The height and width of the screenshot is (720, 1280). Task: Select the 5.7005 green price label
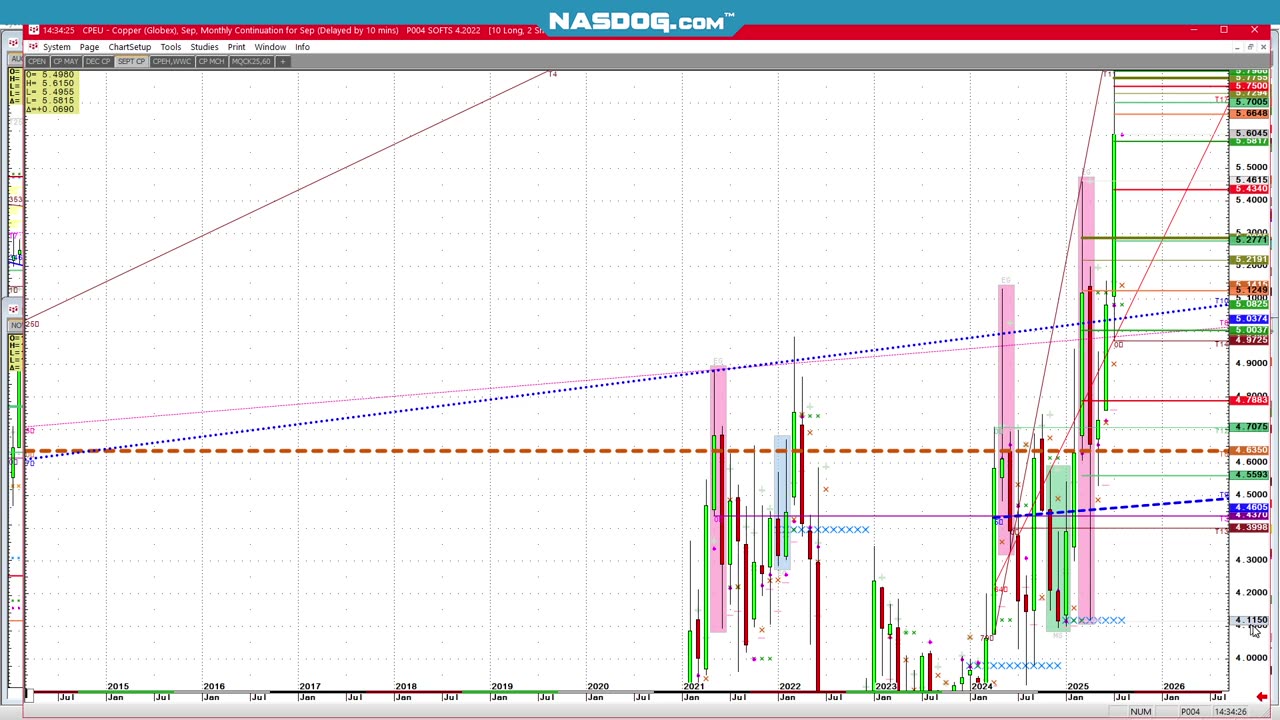coord(1250,102)
